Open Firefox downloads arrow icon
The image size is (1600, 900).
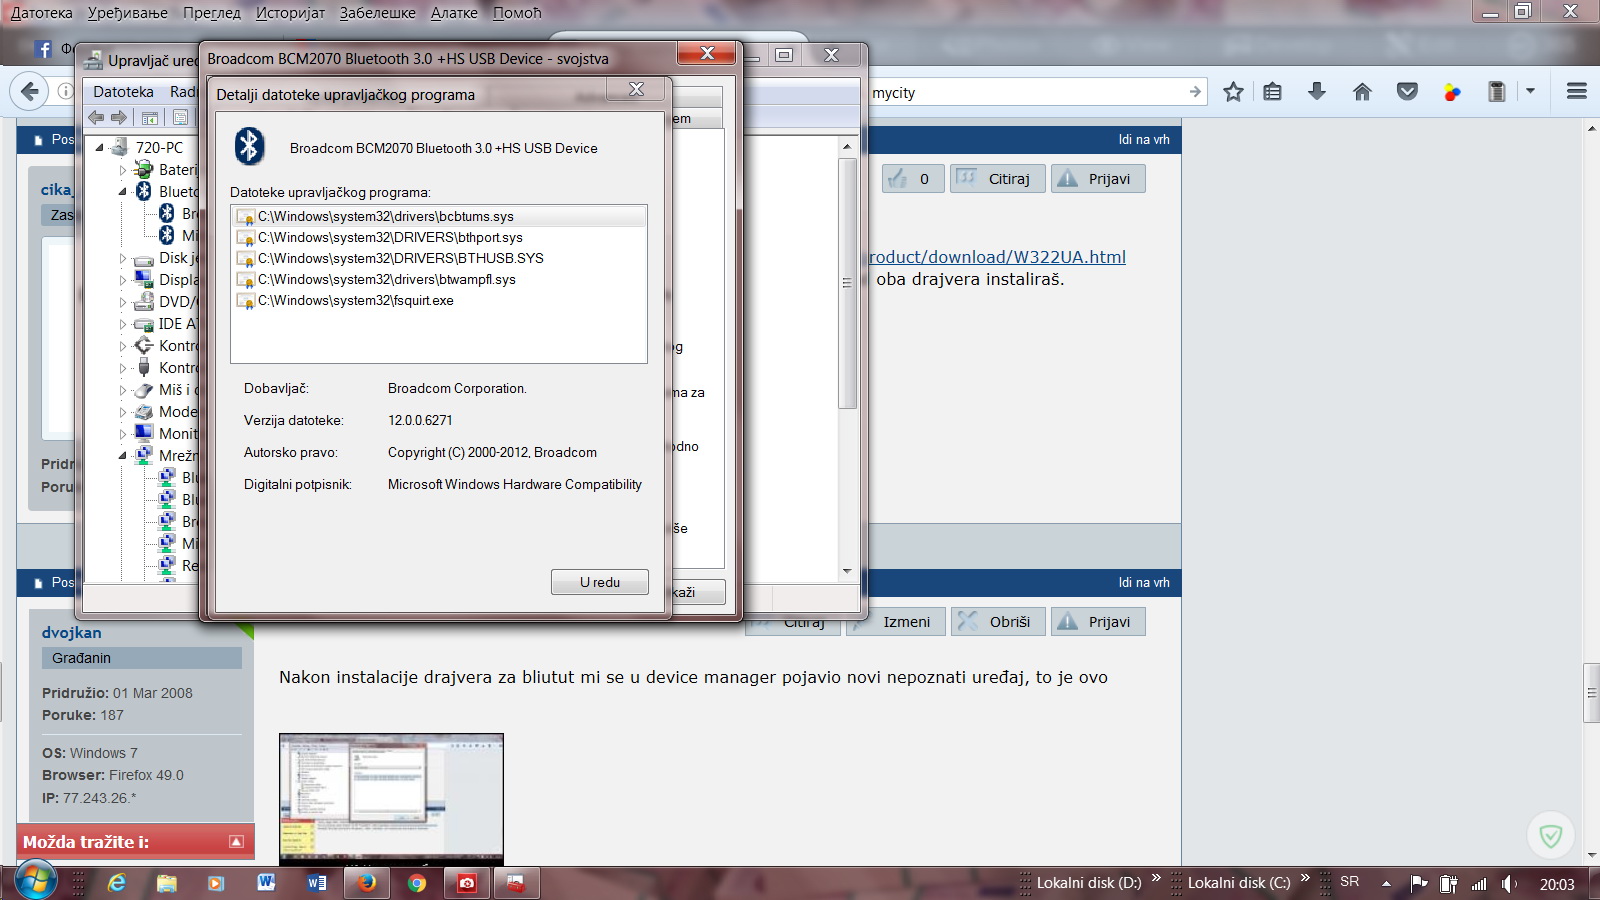[1317, 92]
